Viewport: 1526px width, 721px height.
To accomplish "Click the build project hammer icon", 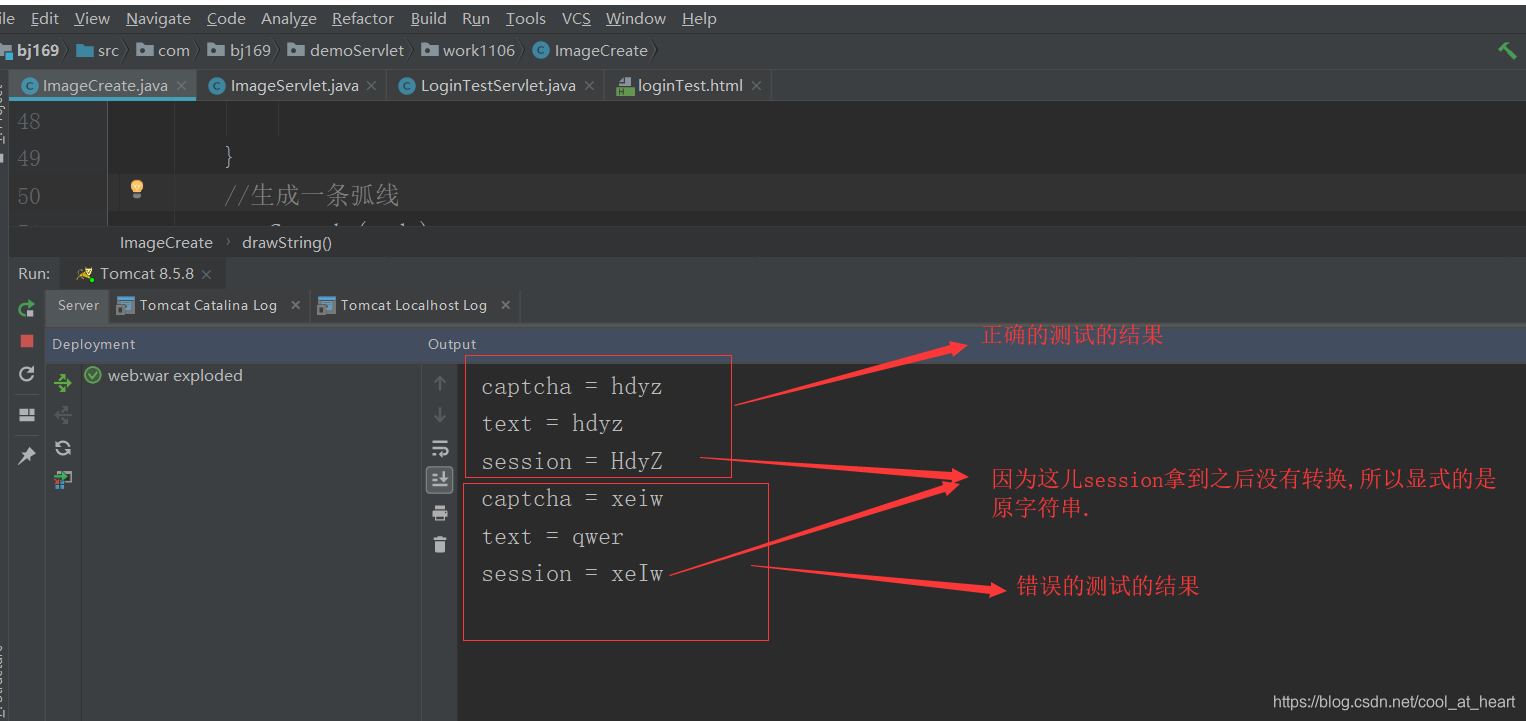I will pos(1507,50).
